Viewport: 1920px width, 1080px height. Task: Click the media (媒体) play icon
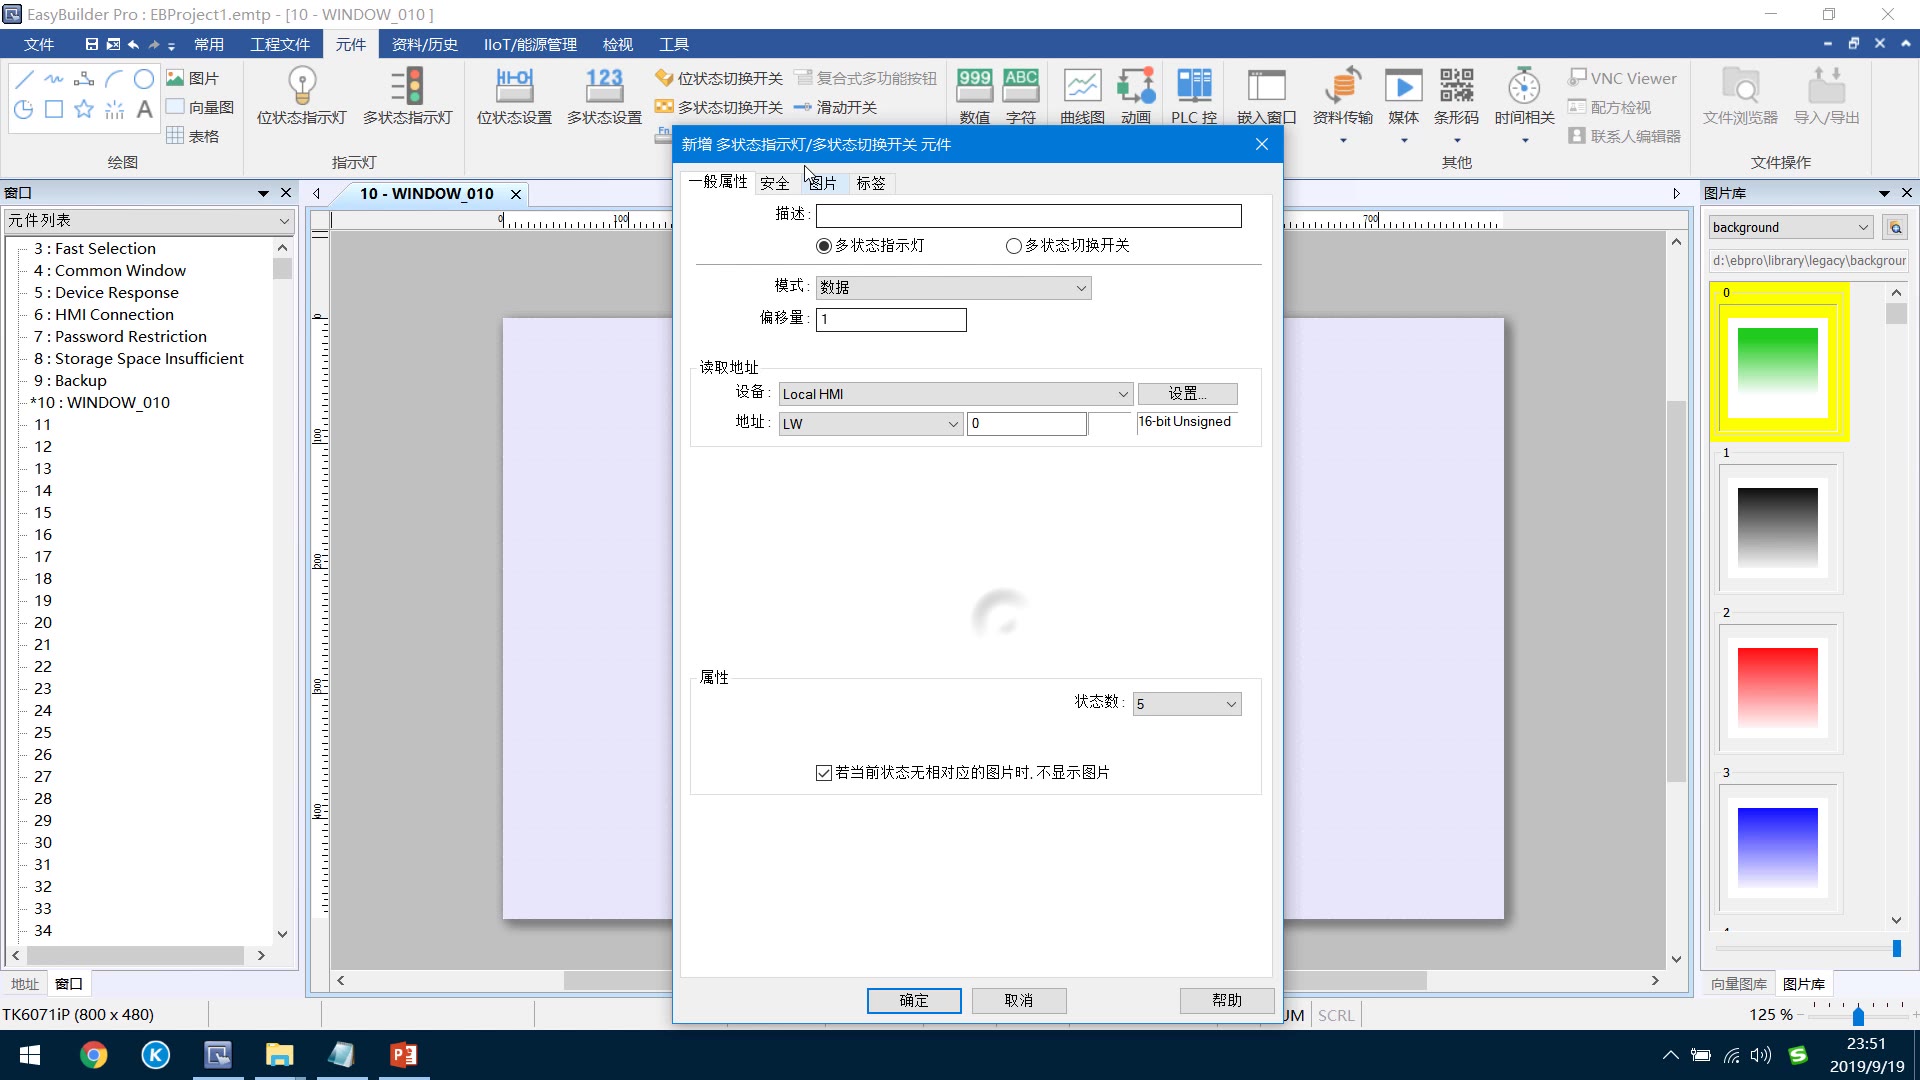[1403, 87]
